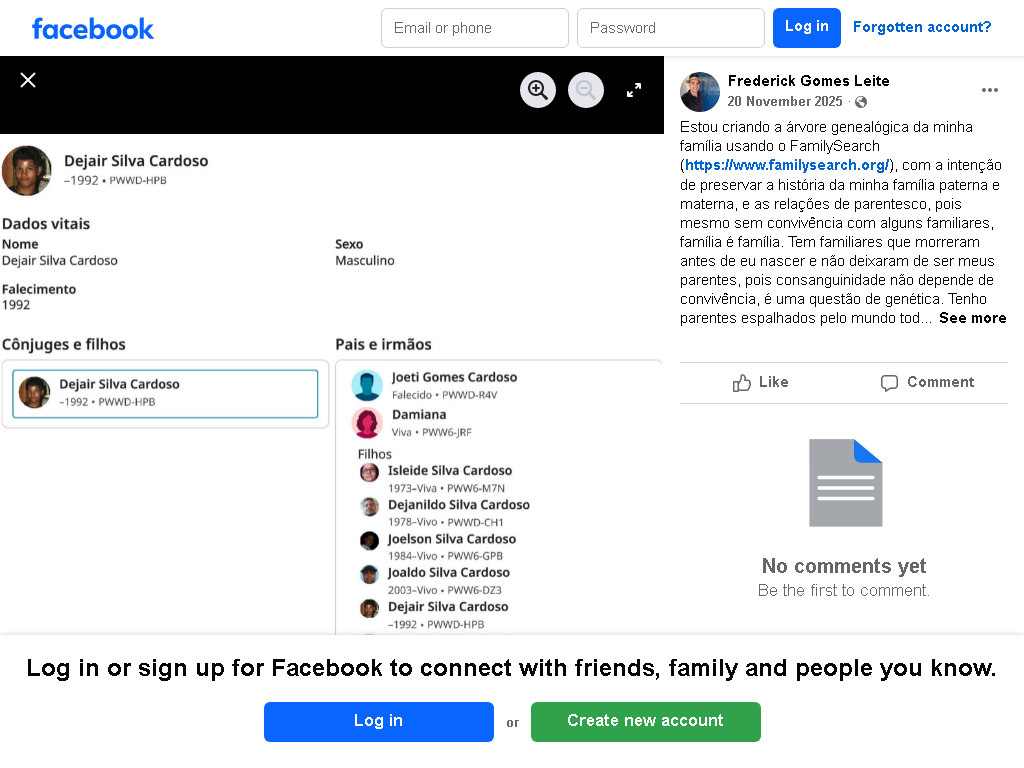This screenshot has height=768, width=1024.
Task: Open the familysearch.org link
Action: click(x=786, y=165)
